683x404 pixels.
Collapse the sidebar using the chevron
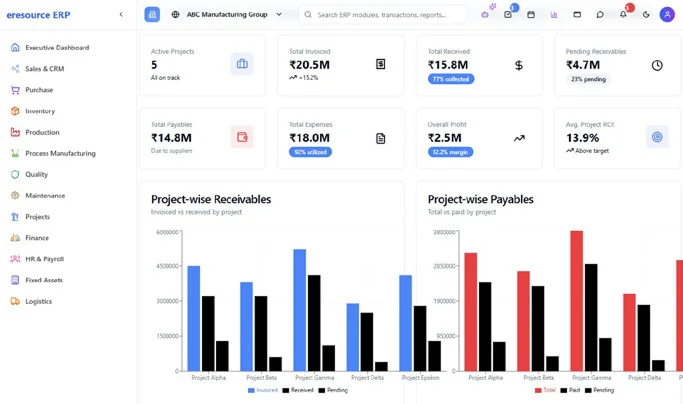121,15
